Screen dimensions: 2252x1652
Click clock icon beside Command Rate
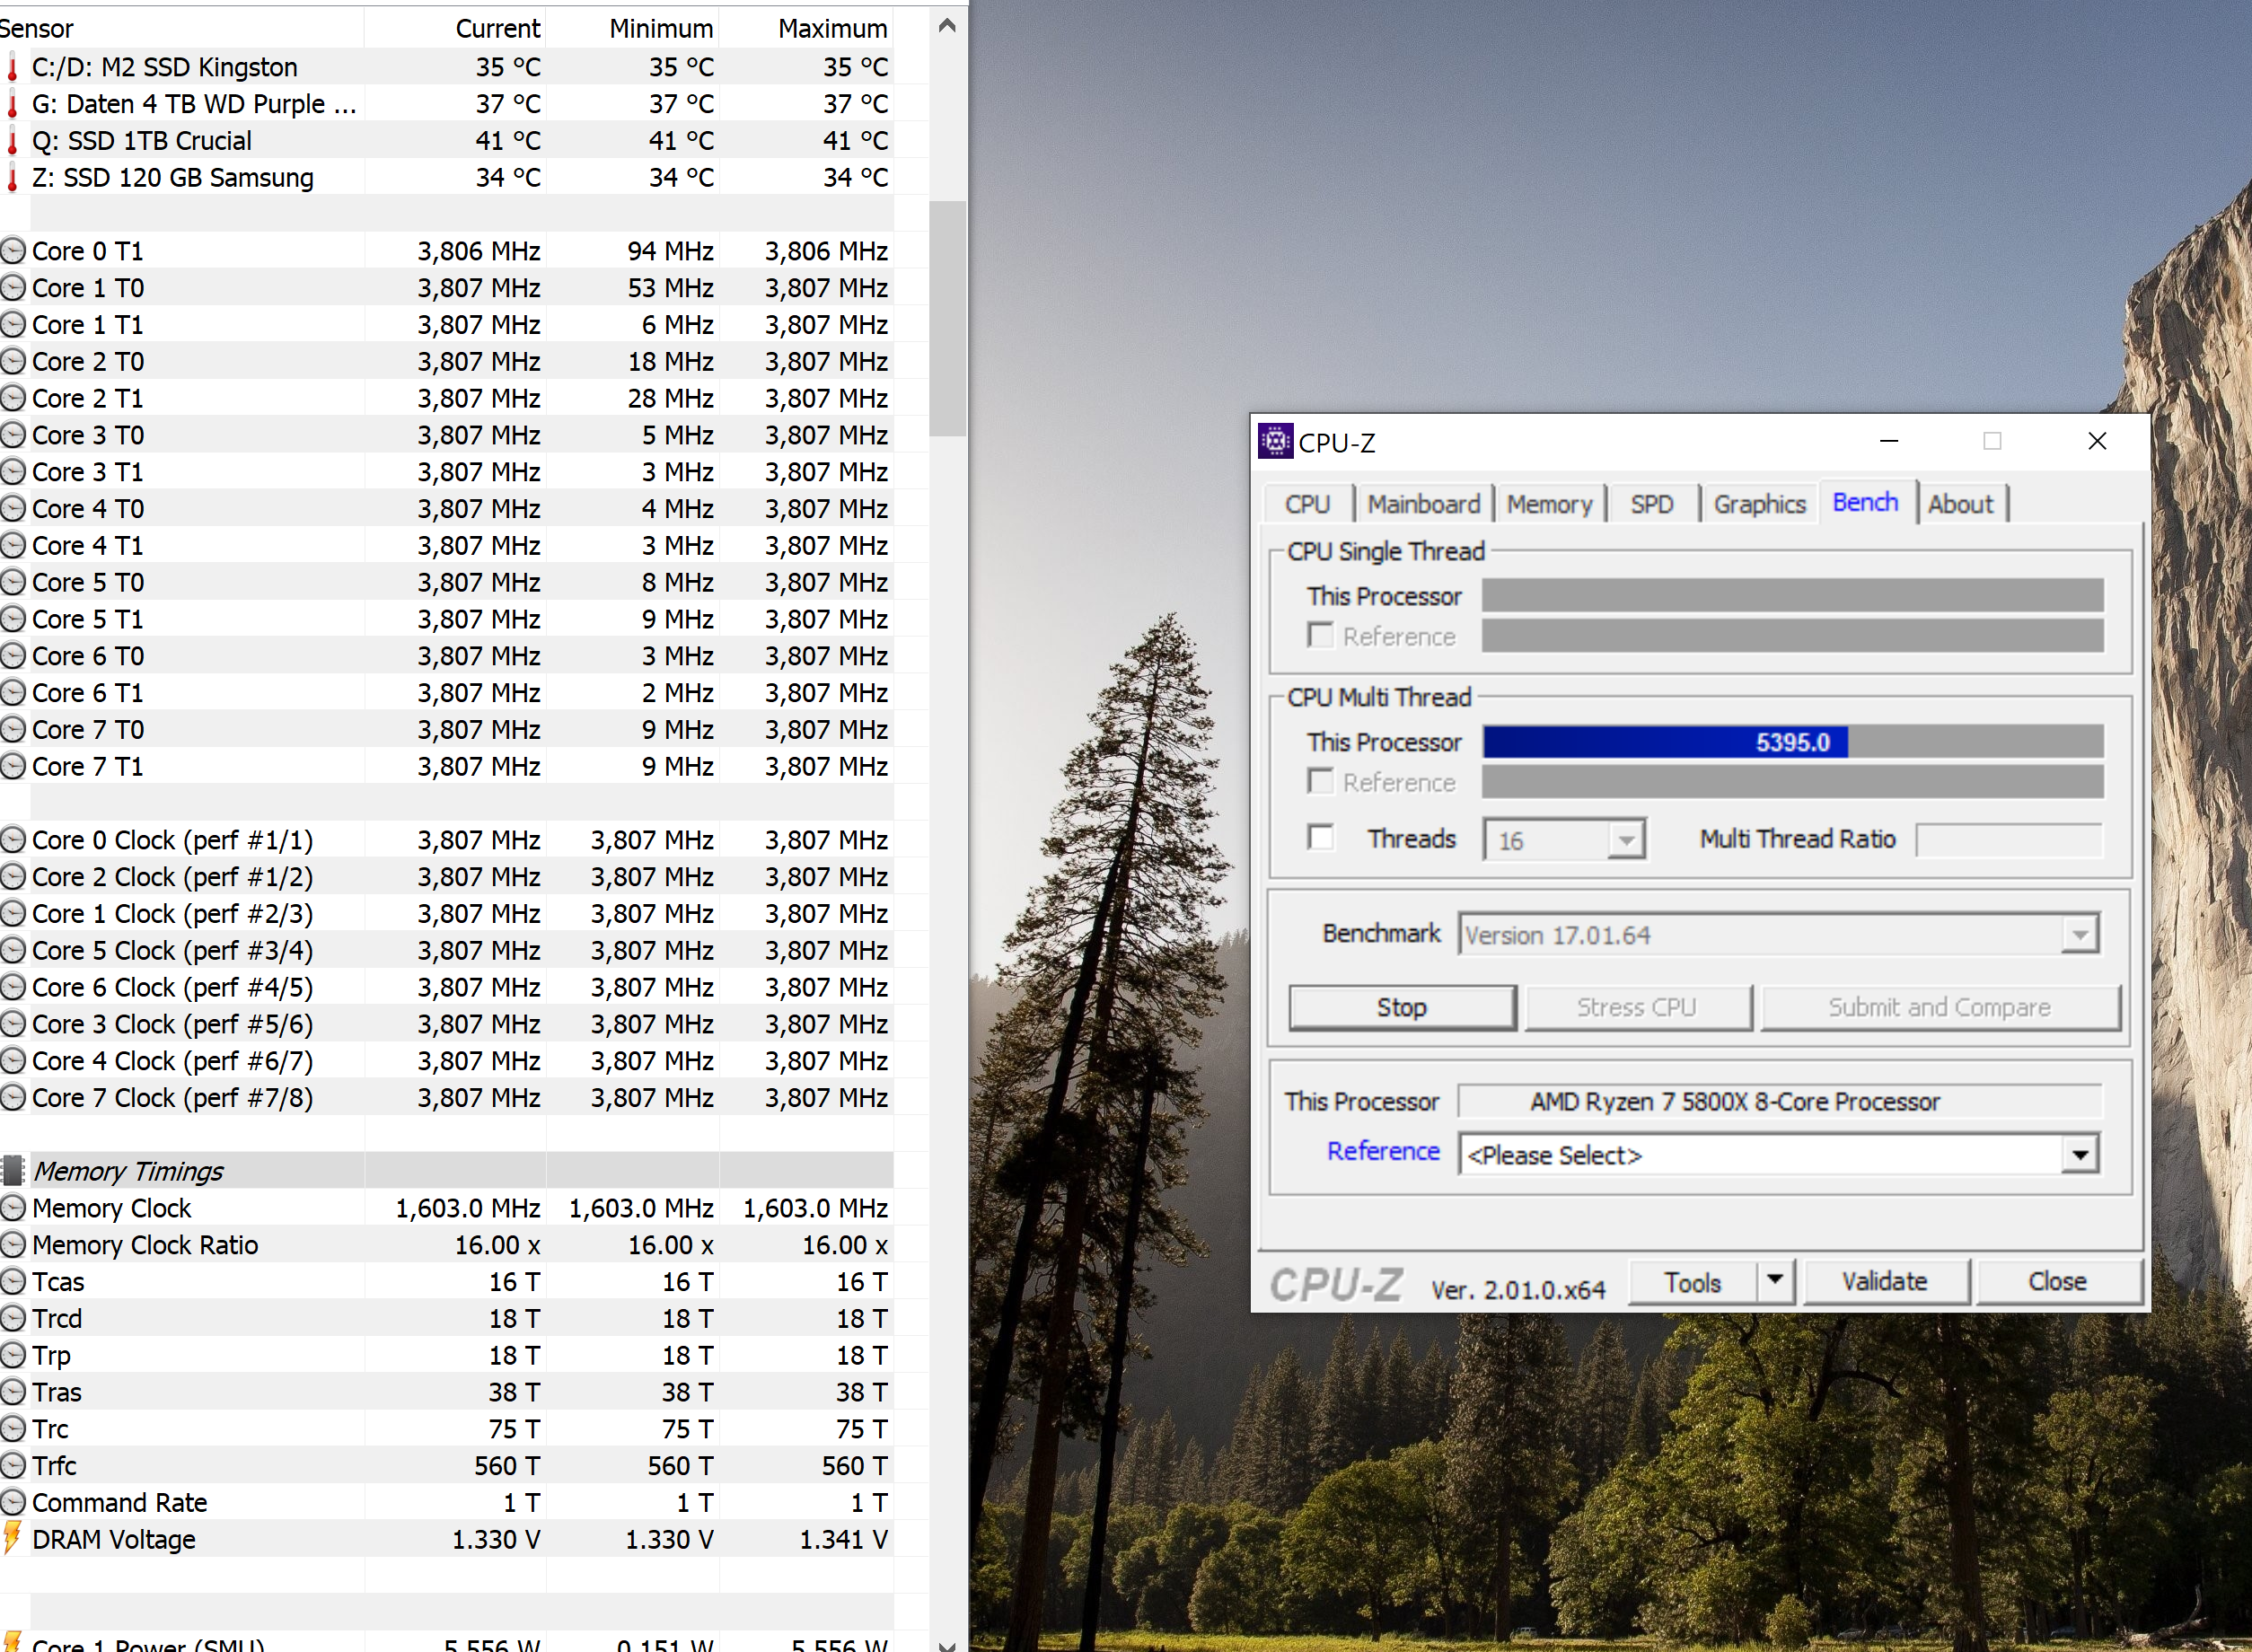(x=13, y=1502)
